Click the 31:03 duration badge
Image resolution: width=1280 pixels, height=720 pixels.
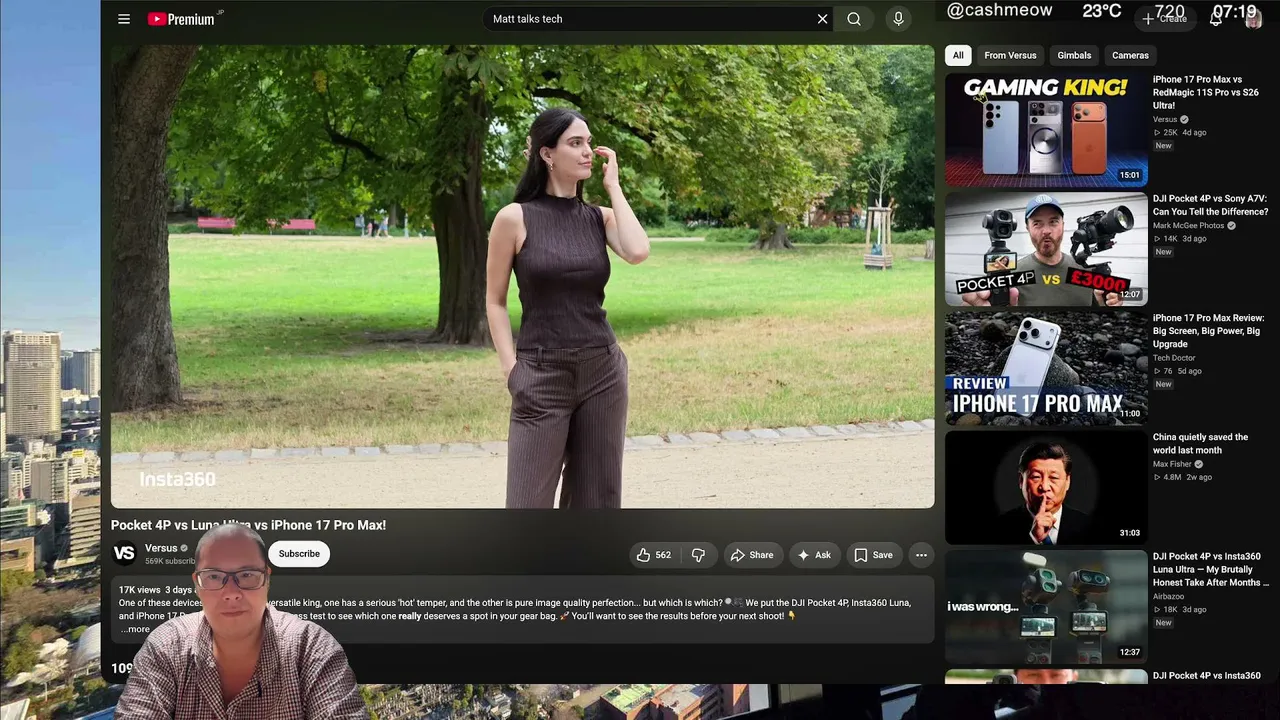coord(1129,532)
